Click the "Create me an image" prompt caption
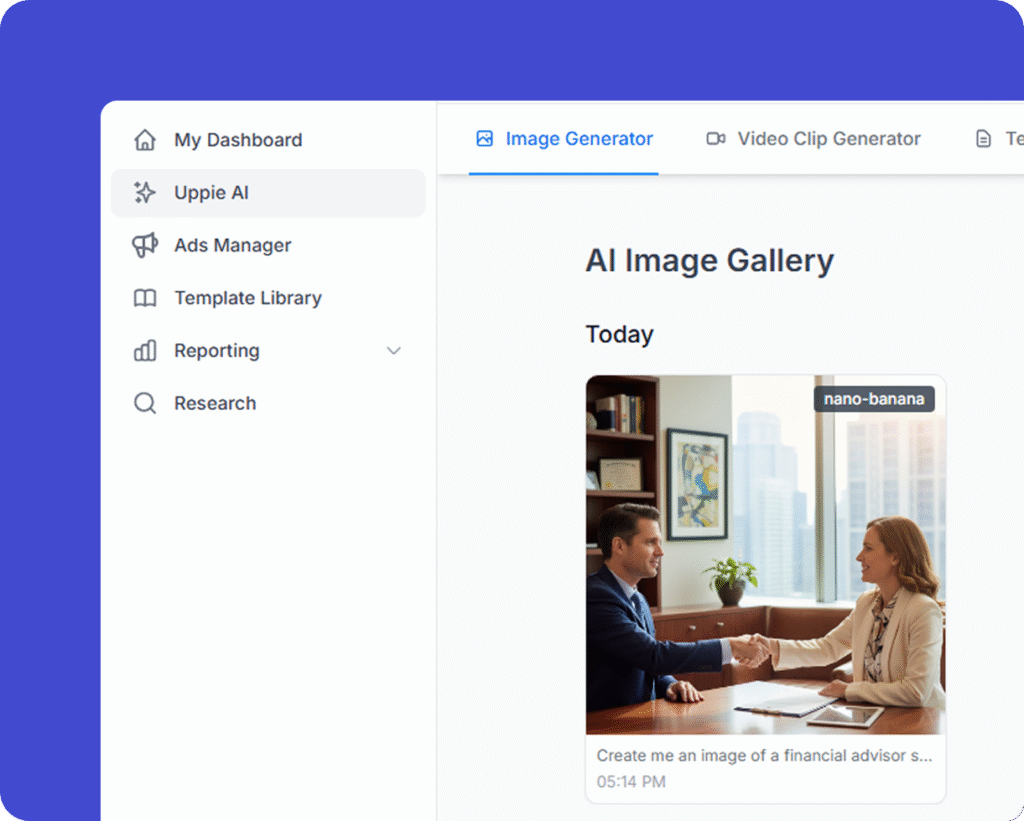 (764, 756)
